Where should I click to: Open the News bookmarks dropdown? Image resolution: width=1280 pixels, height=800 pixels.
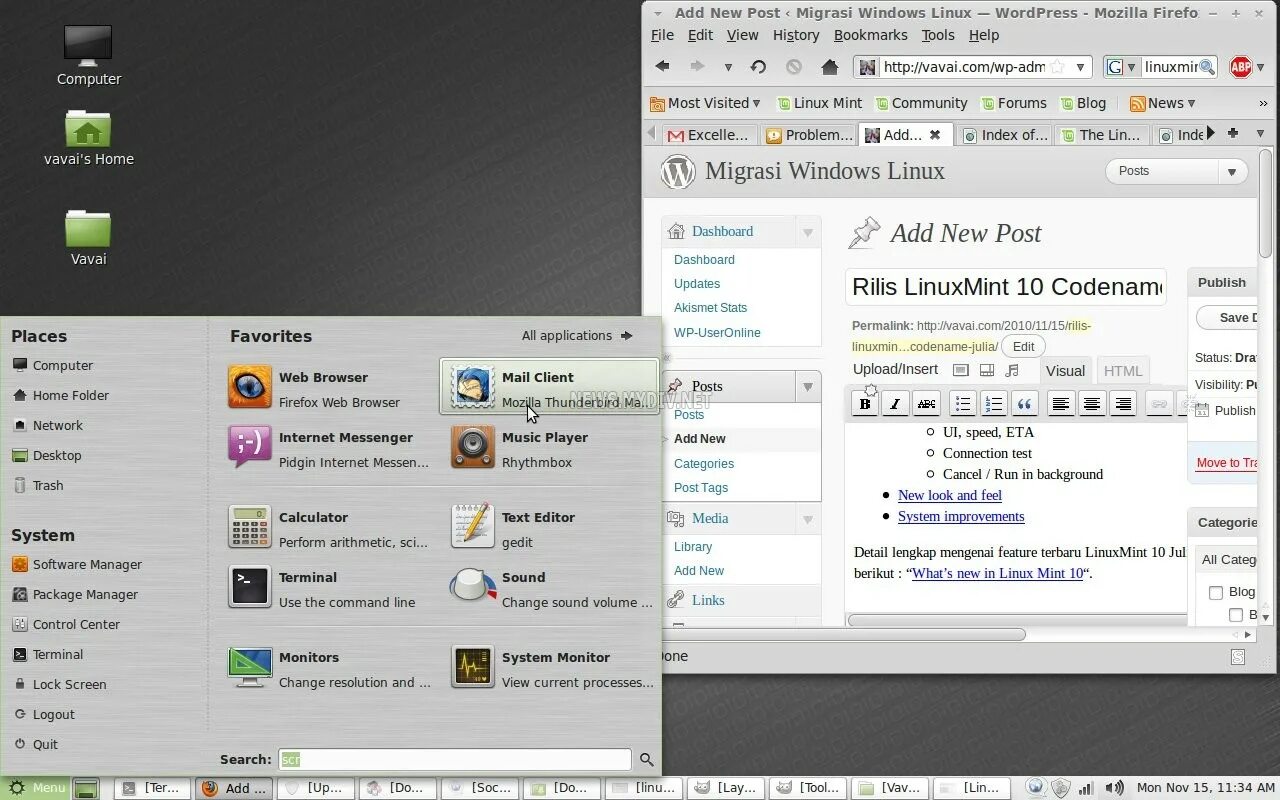pyautogui.click(x=1162, y=103)
